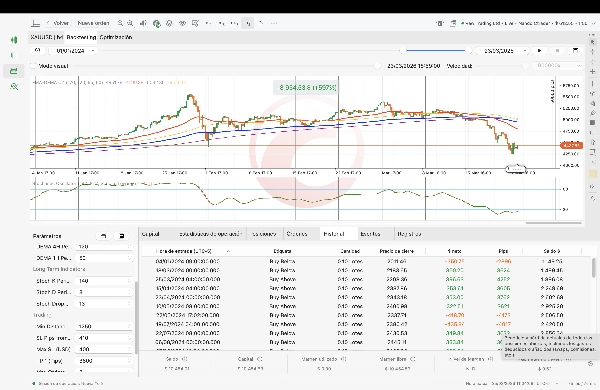Click right handle of date range slider

(468, 51)
